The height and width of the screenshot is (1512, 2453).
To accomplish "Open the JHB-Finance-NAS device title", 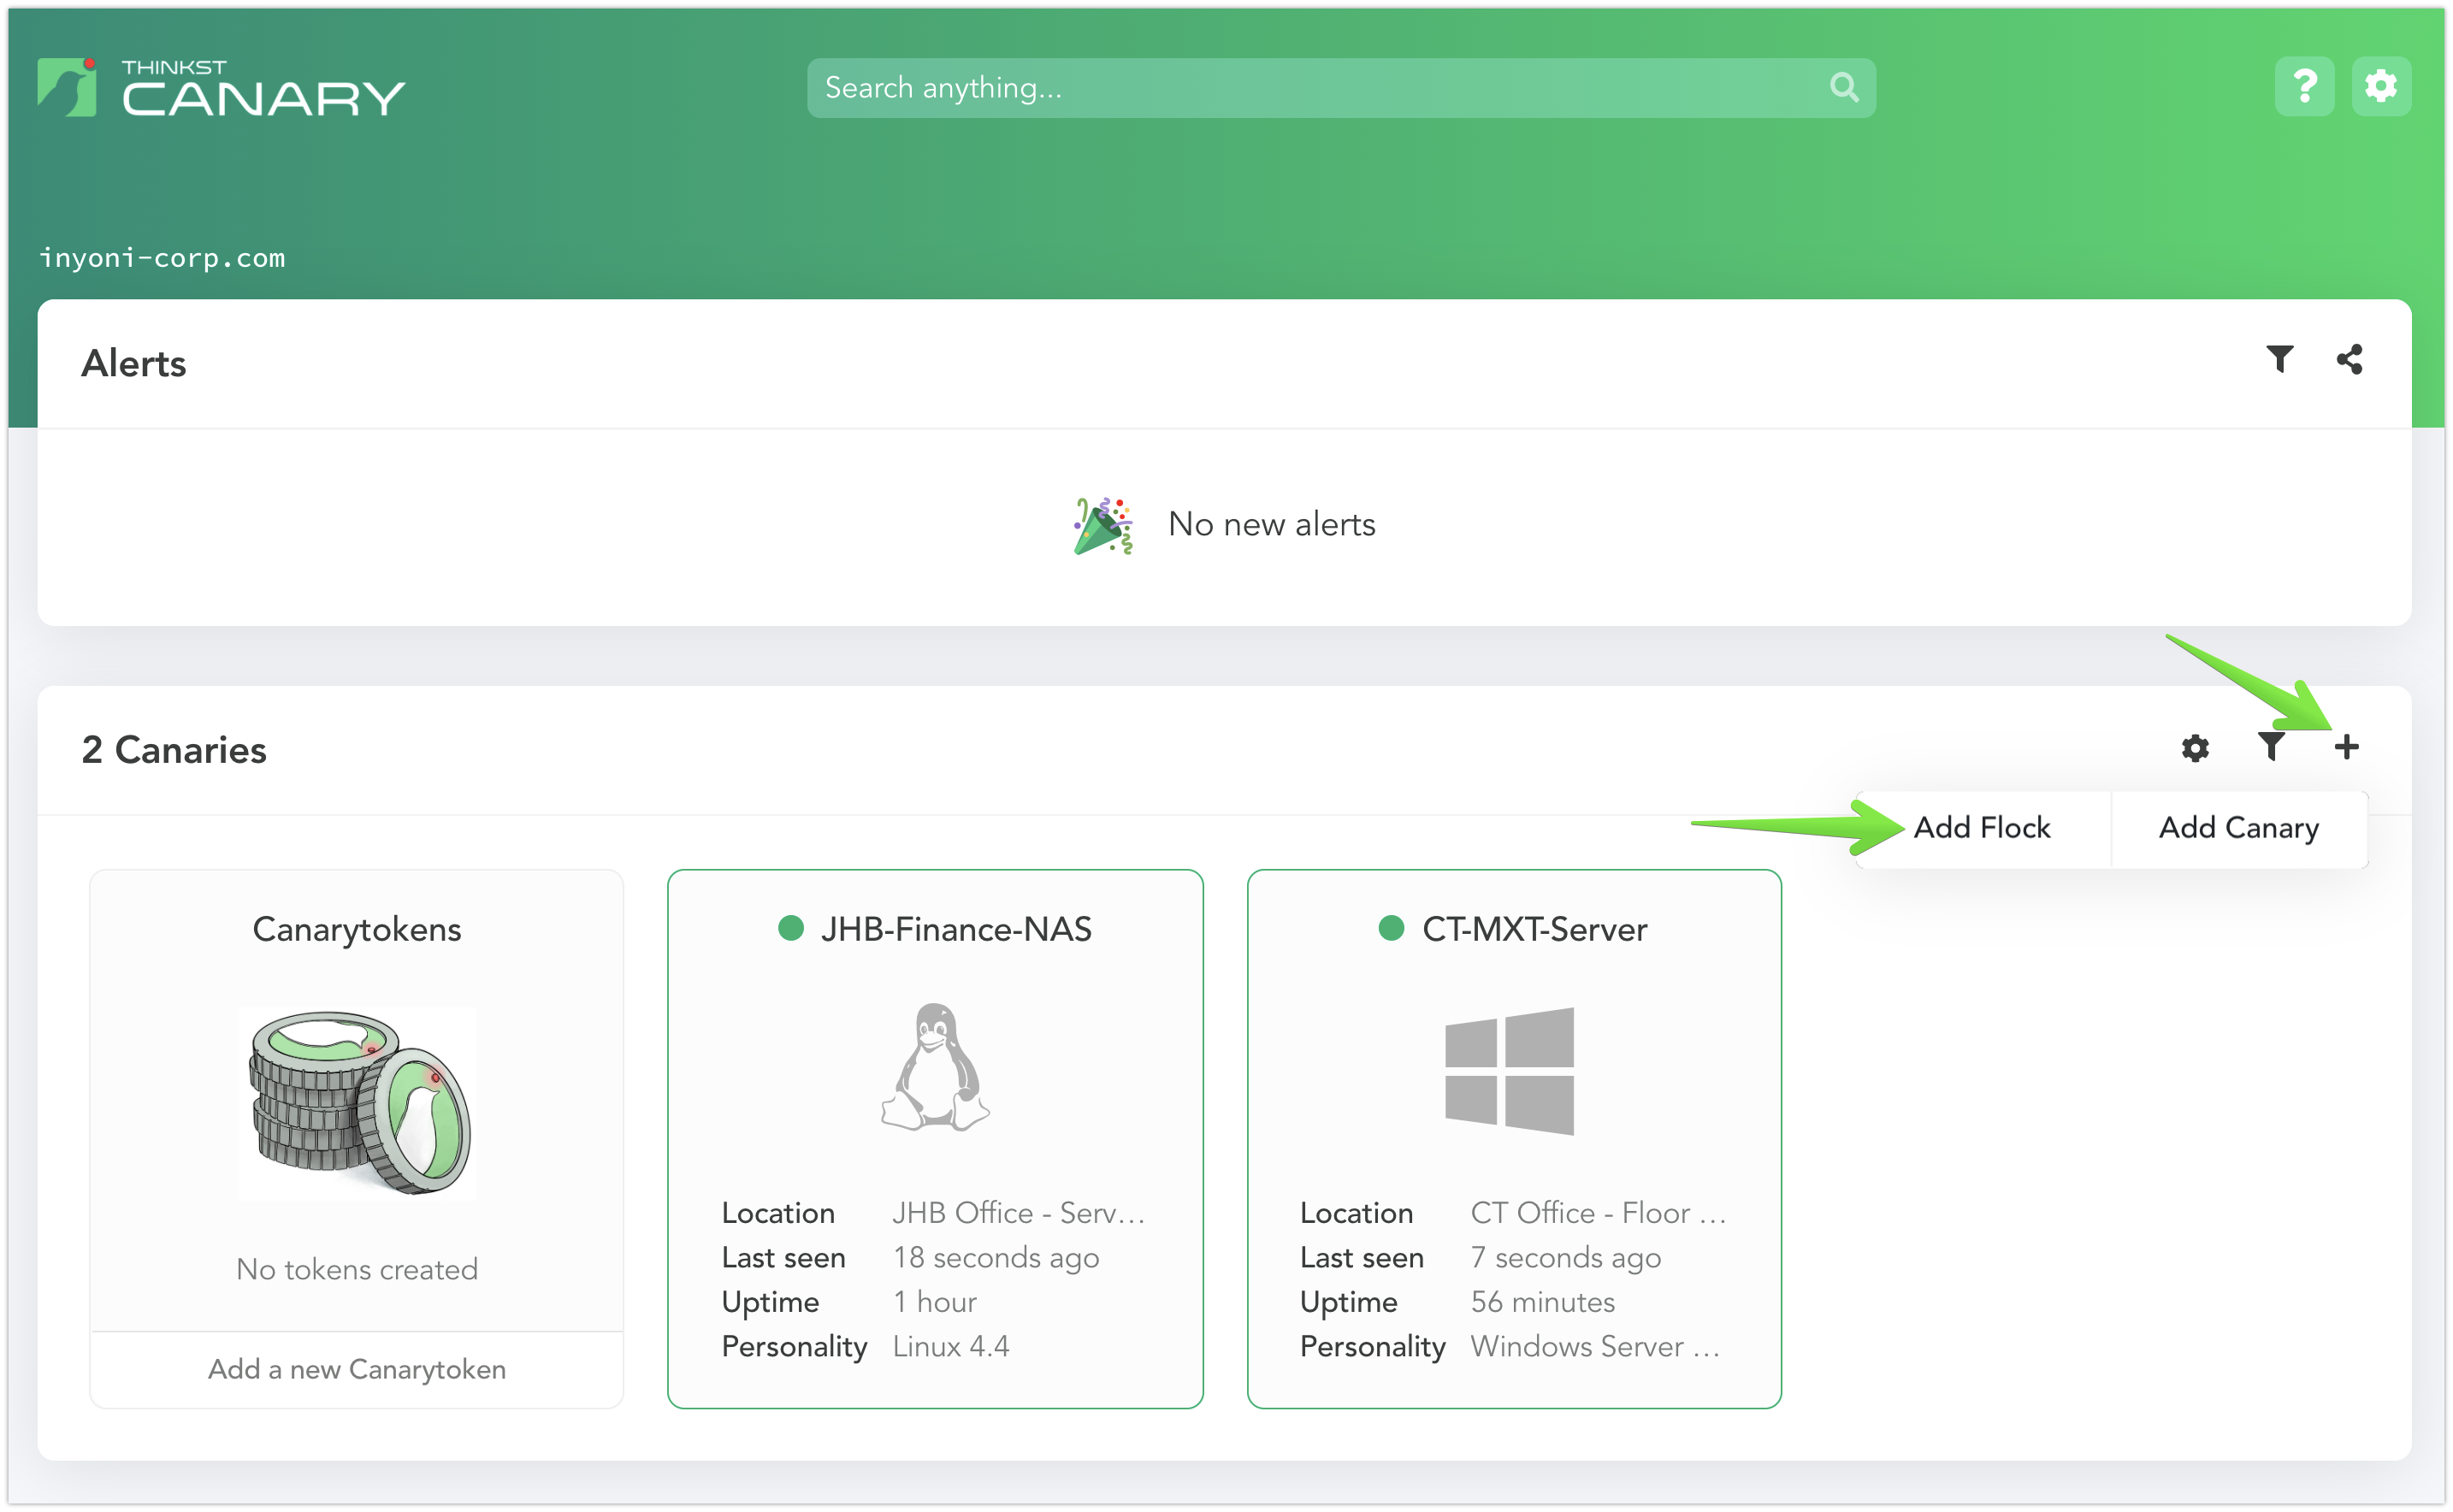I will tap(956, 929).
